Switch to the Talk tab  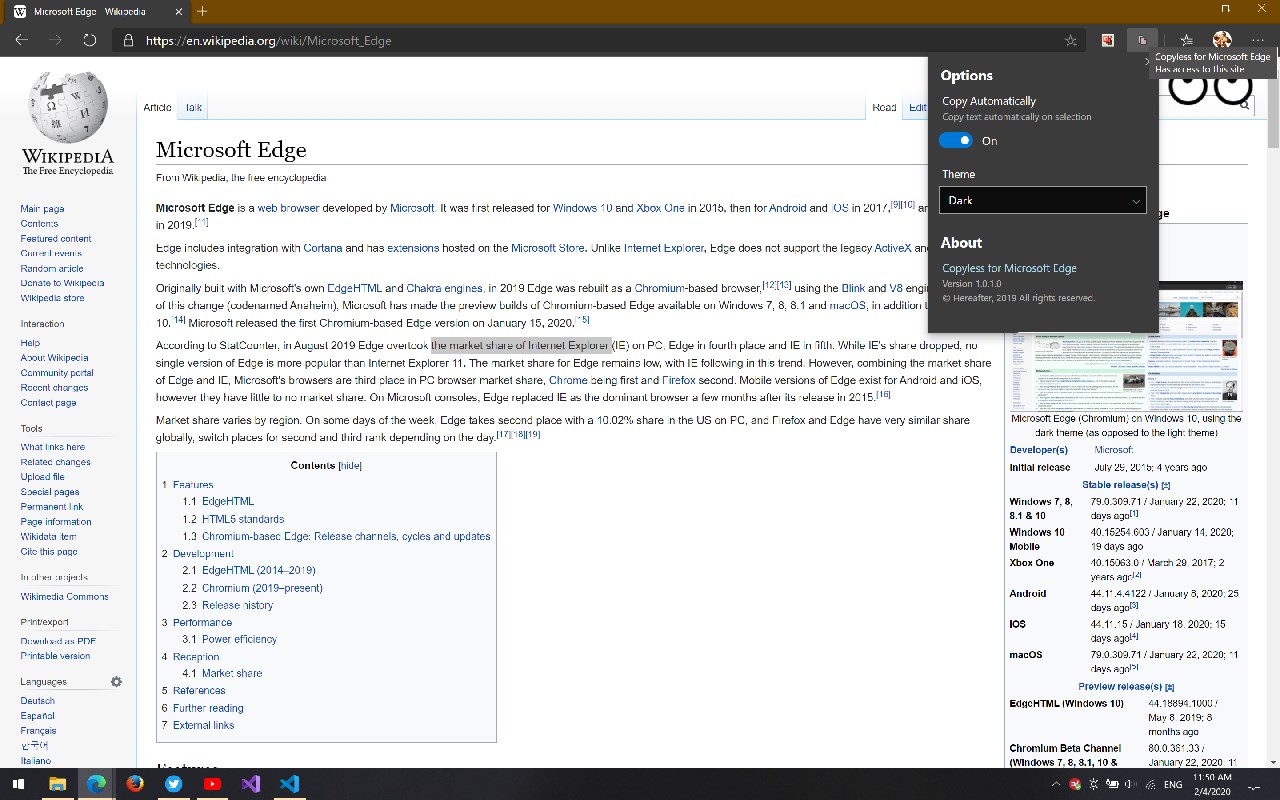(193, 107)
